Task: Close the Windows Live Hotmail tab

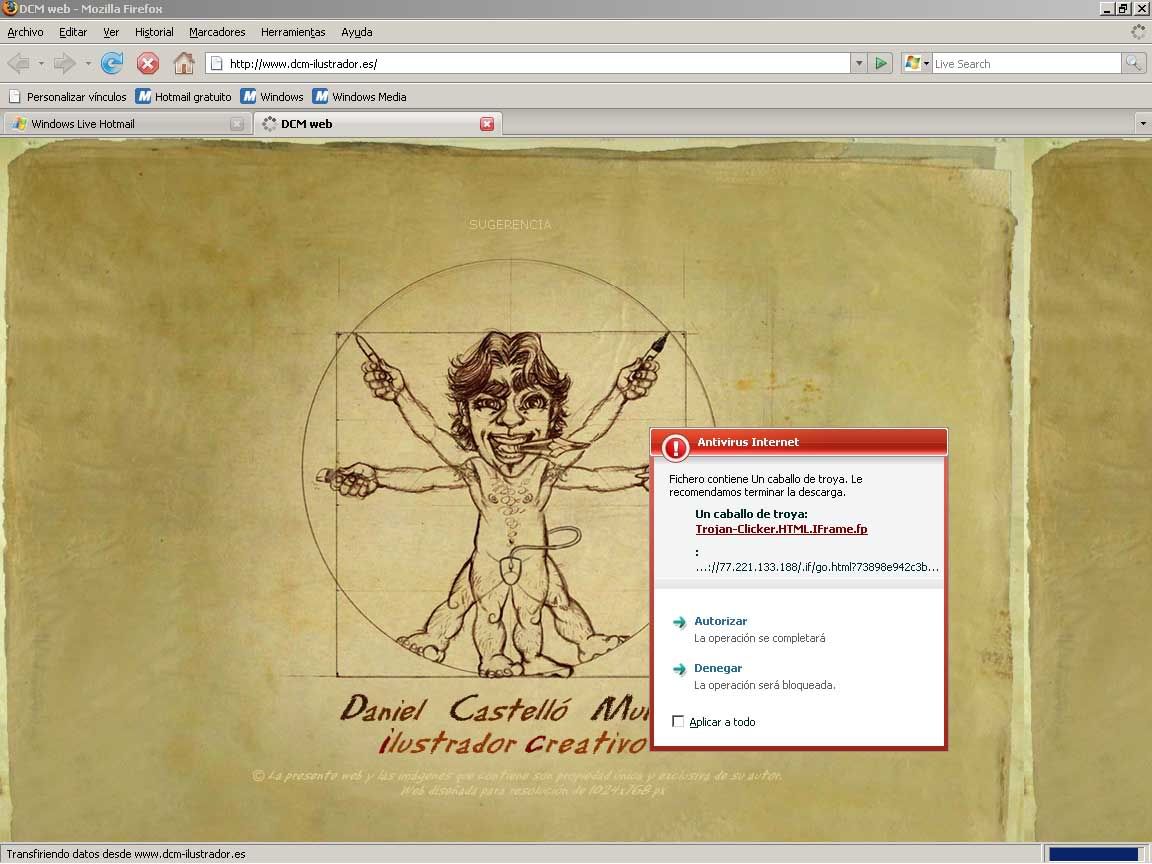Action: (x=237, y=124)
